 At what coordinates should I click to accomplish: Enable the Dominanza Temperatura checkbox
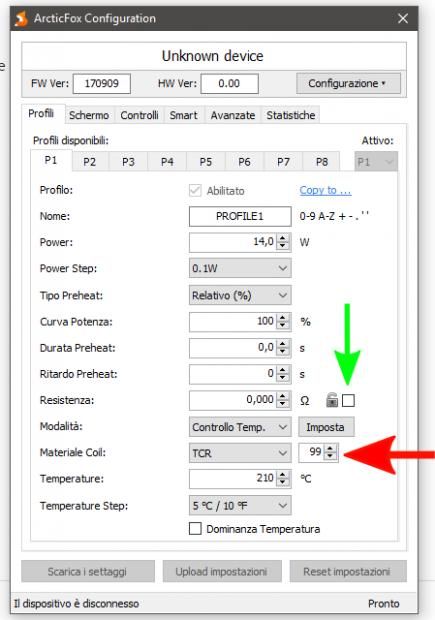coord(195,529)
